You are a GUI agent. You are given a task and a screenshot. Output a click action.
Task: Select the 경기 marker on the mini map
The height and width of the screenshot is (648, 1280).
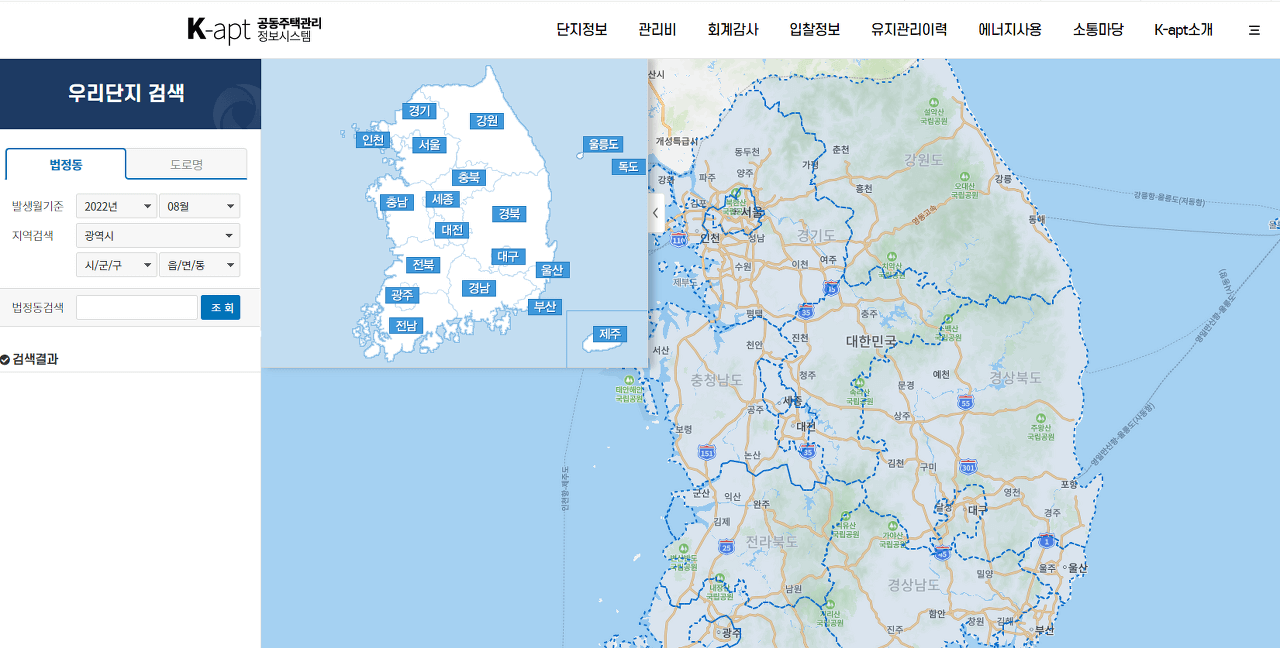click(x=420, y=111)
